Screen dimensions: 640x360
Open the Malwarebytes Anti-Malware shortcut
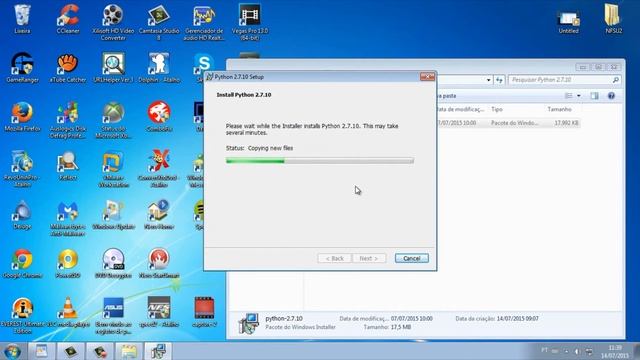point(68,218)
